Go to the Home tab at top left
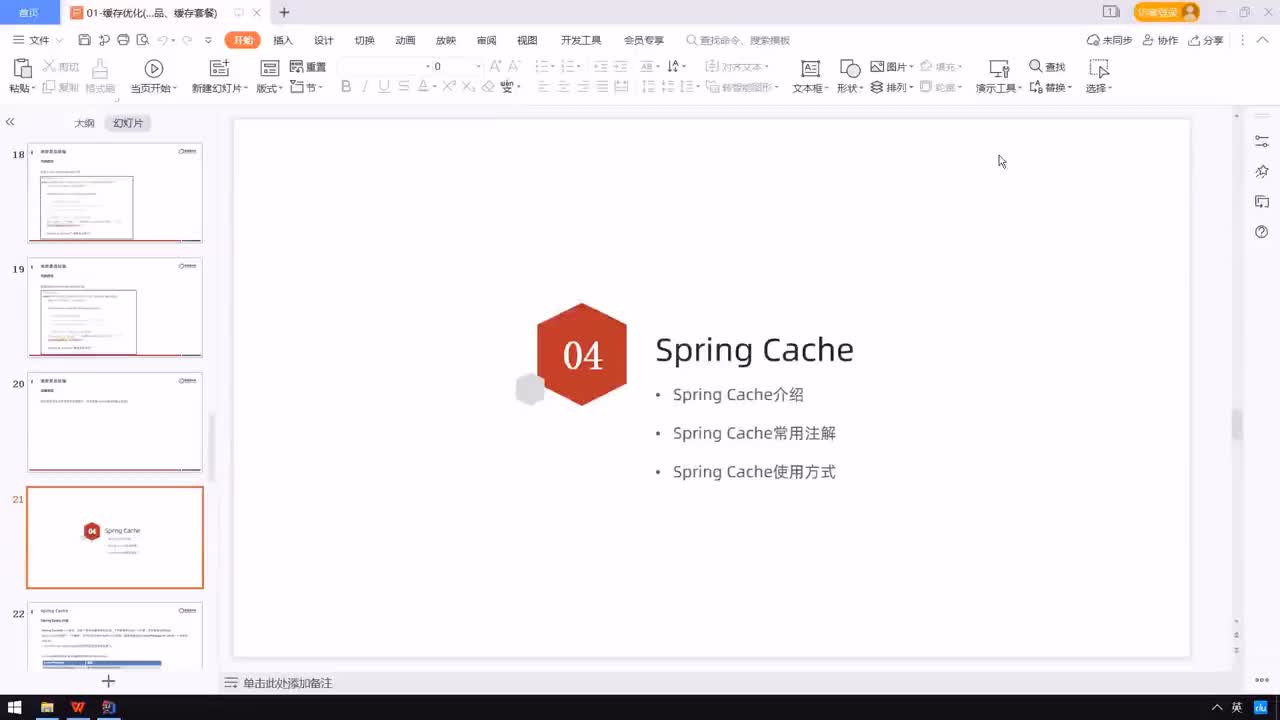This screenshot has width=1280, height=720. [29, 12]
